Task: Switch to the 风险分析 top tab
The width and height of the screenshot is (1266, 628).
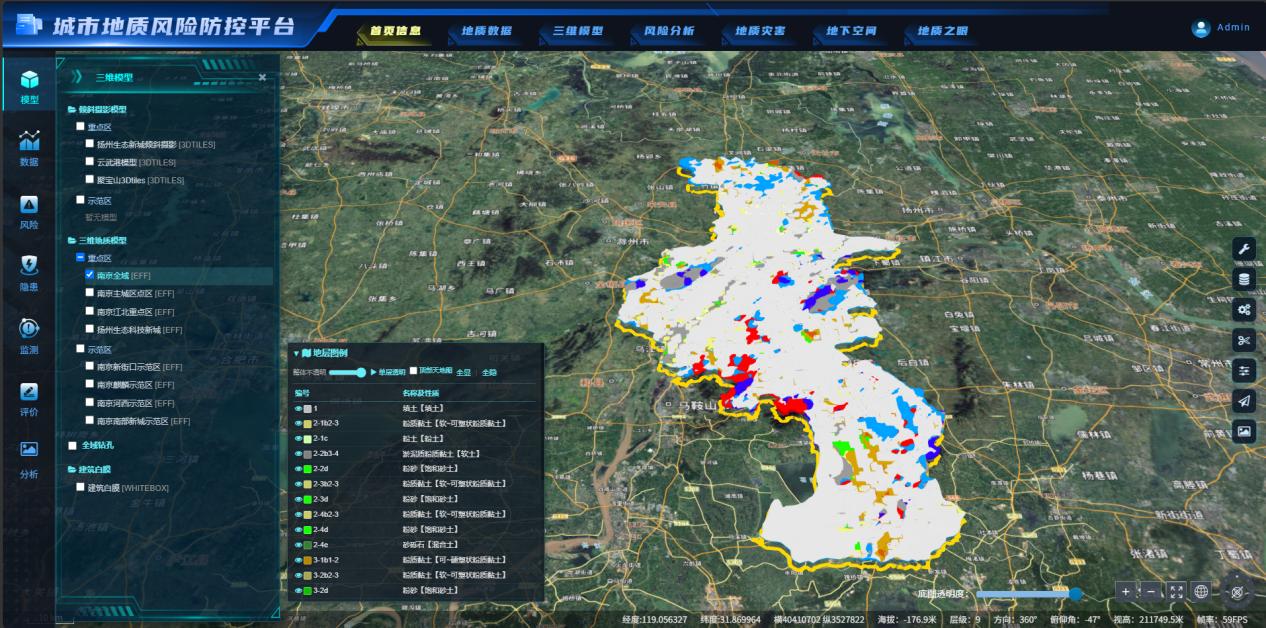Action: [x=669, y=31]
